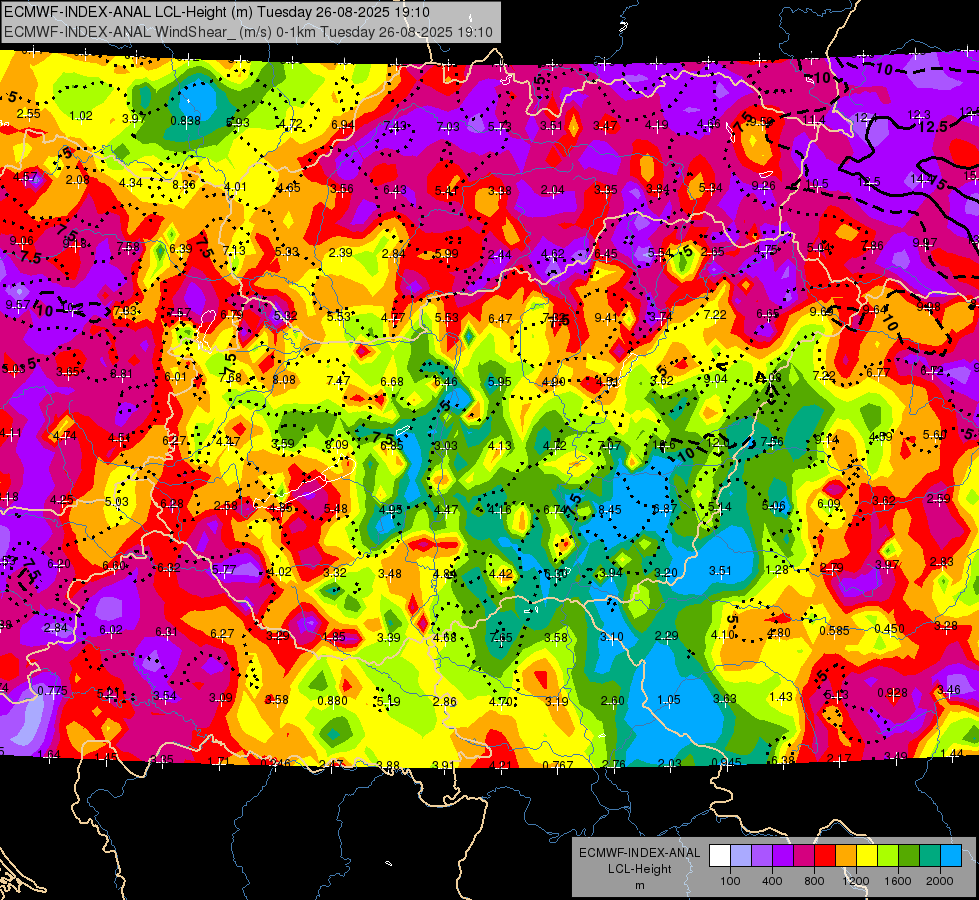Click the '100' legend scale label
979x900 pixels.
(x=730, y=881)
